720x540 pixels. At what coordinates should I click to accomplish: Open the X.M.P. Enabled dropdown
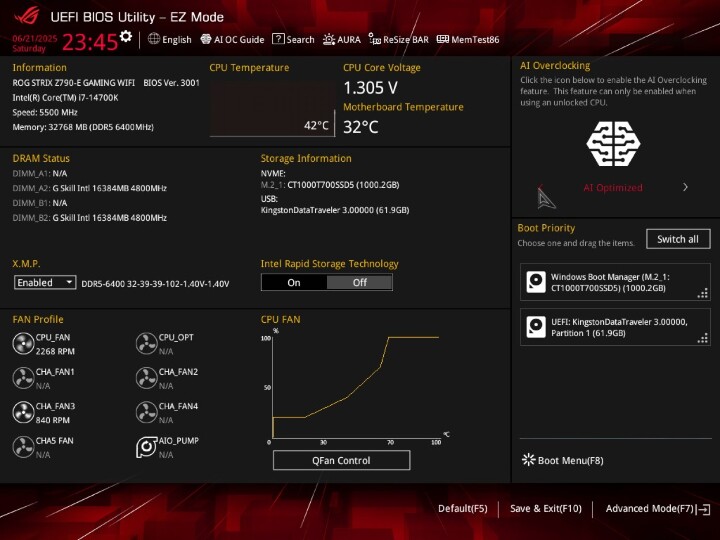coord(45,283)
